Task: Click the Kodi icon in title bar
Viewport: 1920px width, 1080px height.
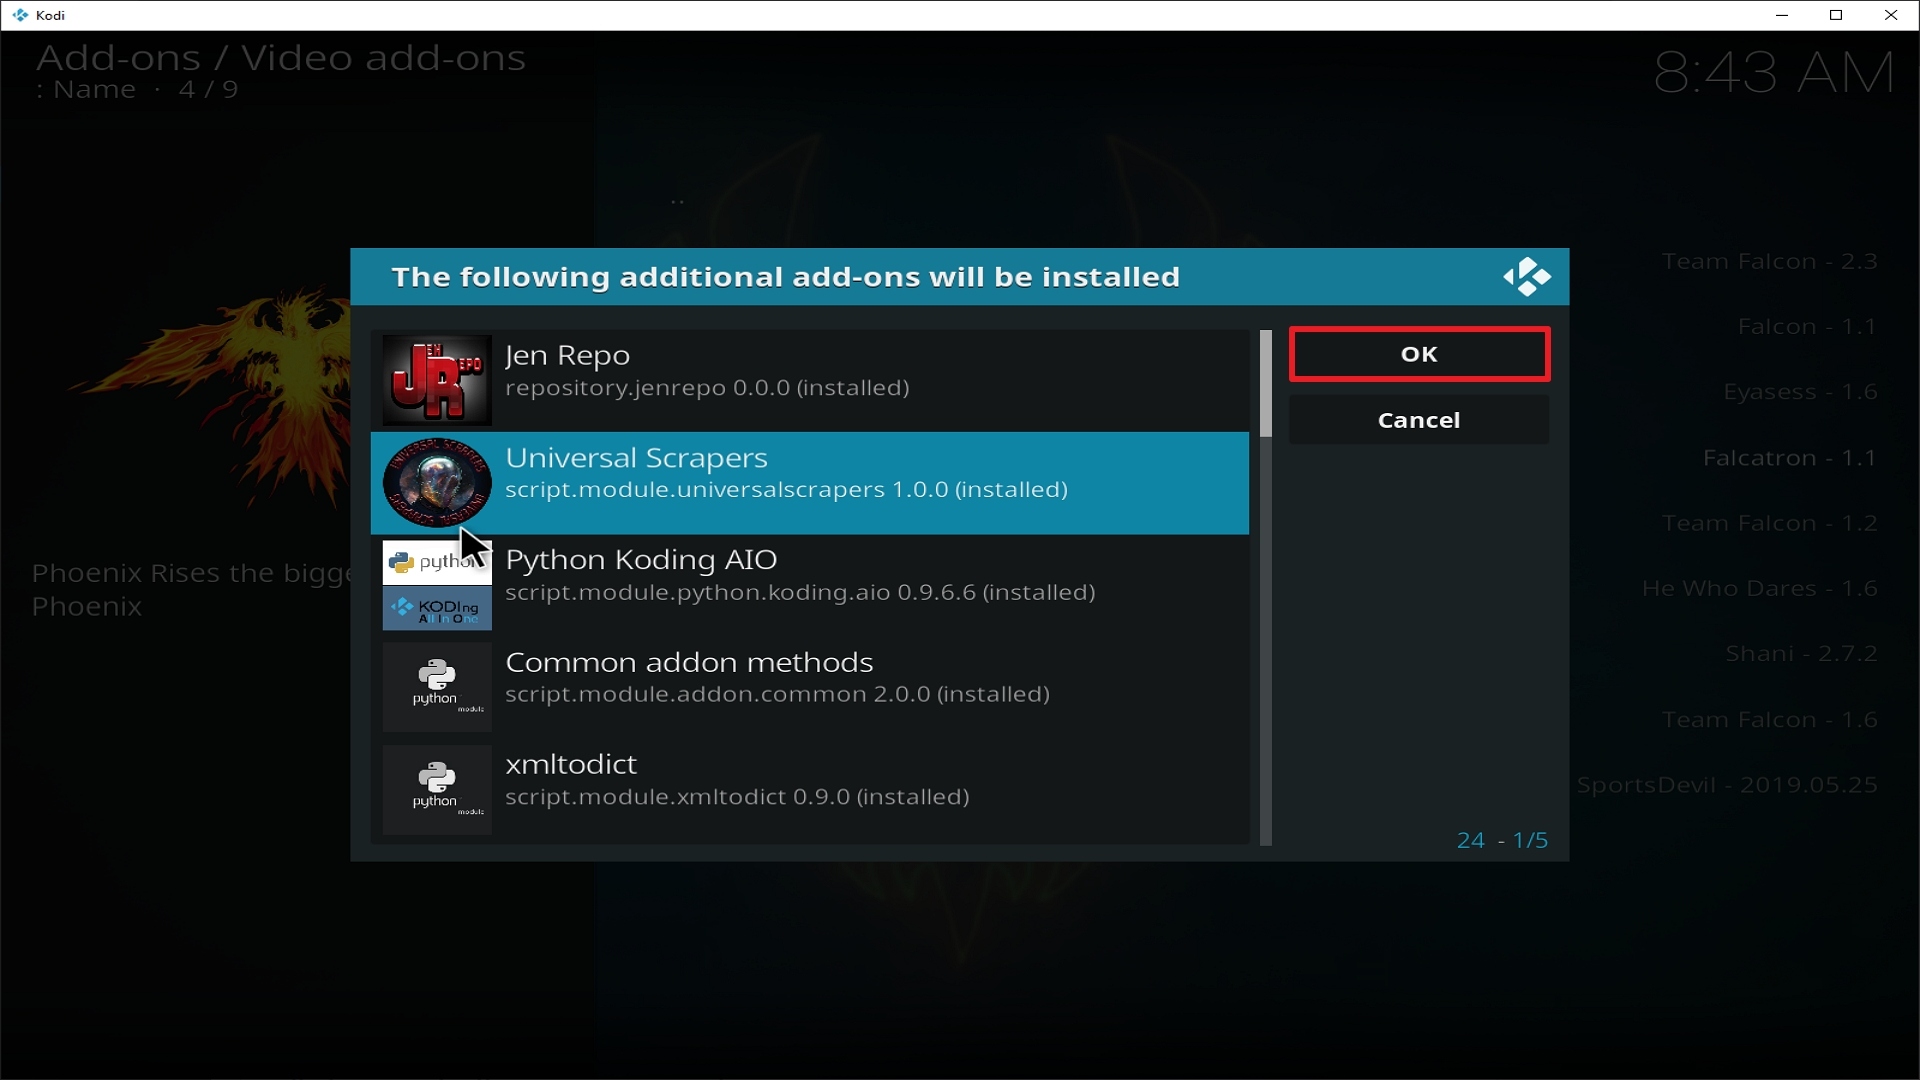Action: click(20, 15)
